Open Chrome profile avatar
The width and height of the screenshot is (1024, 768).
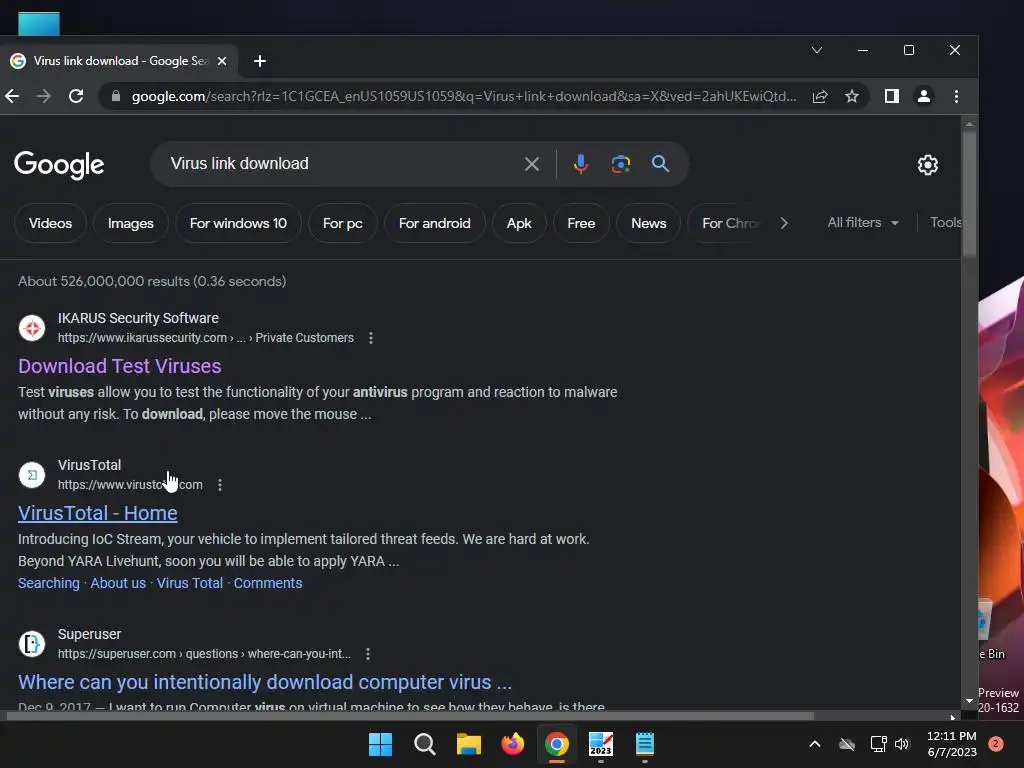[x=923, y=97]
